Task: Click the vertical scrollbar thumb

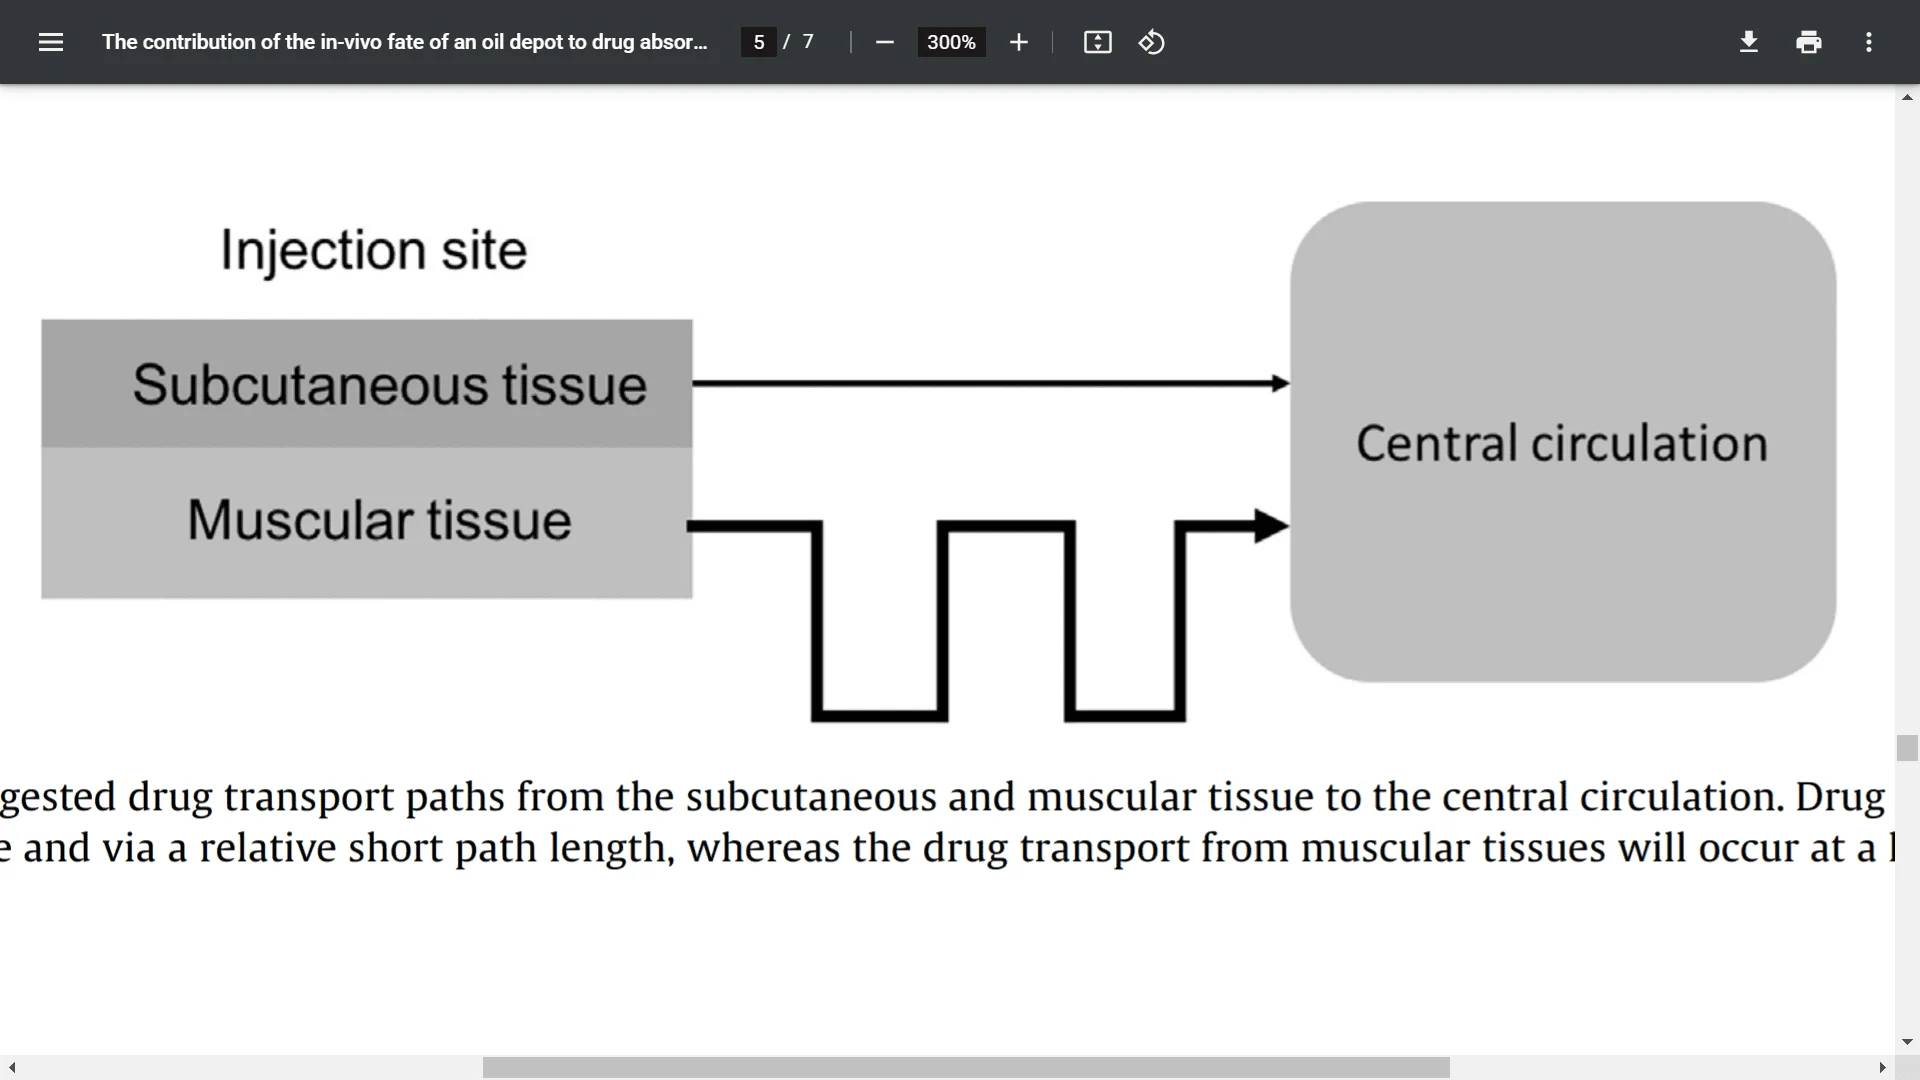Action: (x=1907, y=748)
